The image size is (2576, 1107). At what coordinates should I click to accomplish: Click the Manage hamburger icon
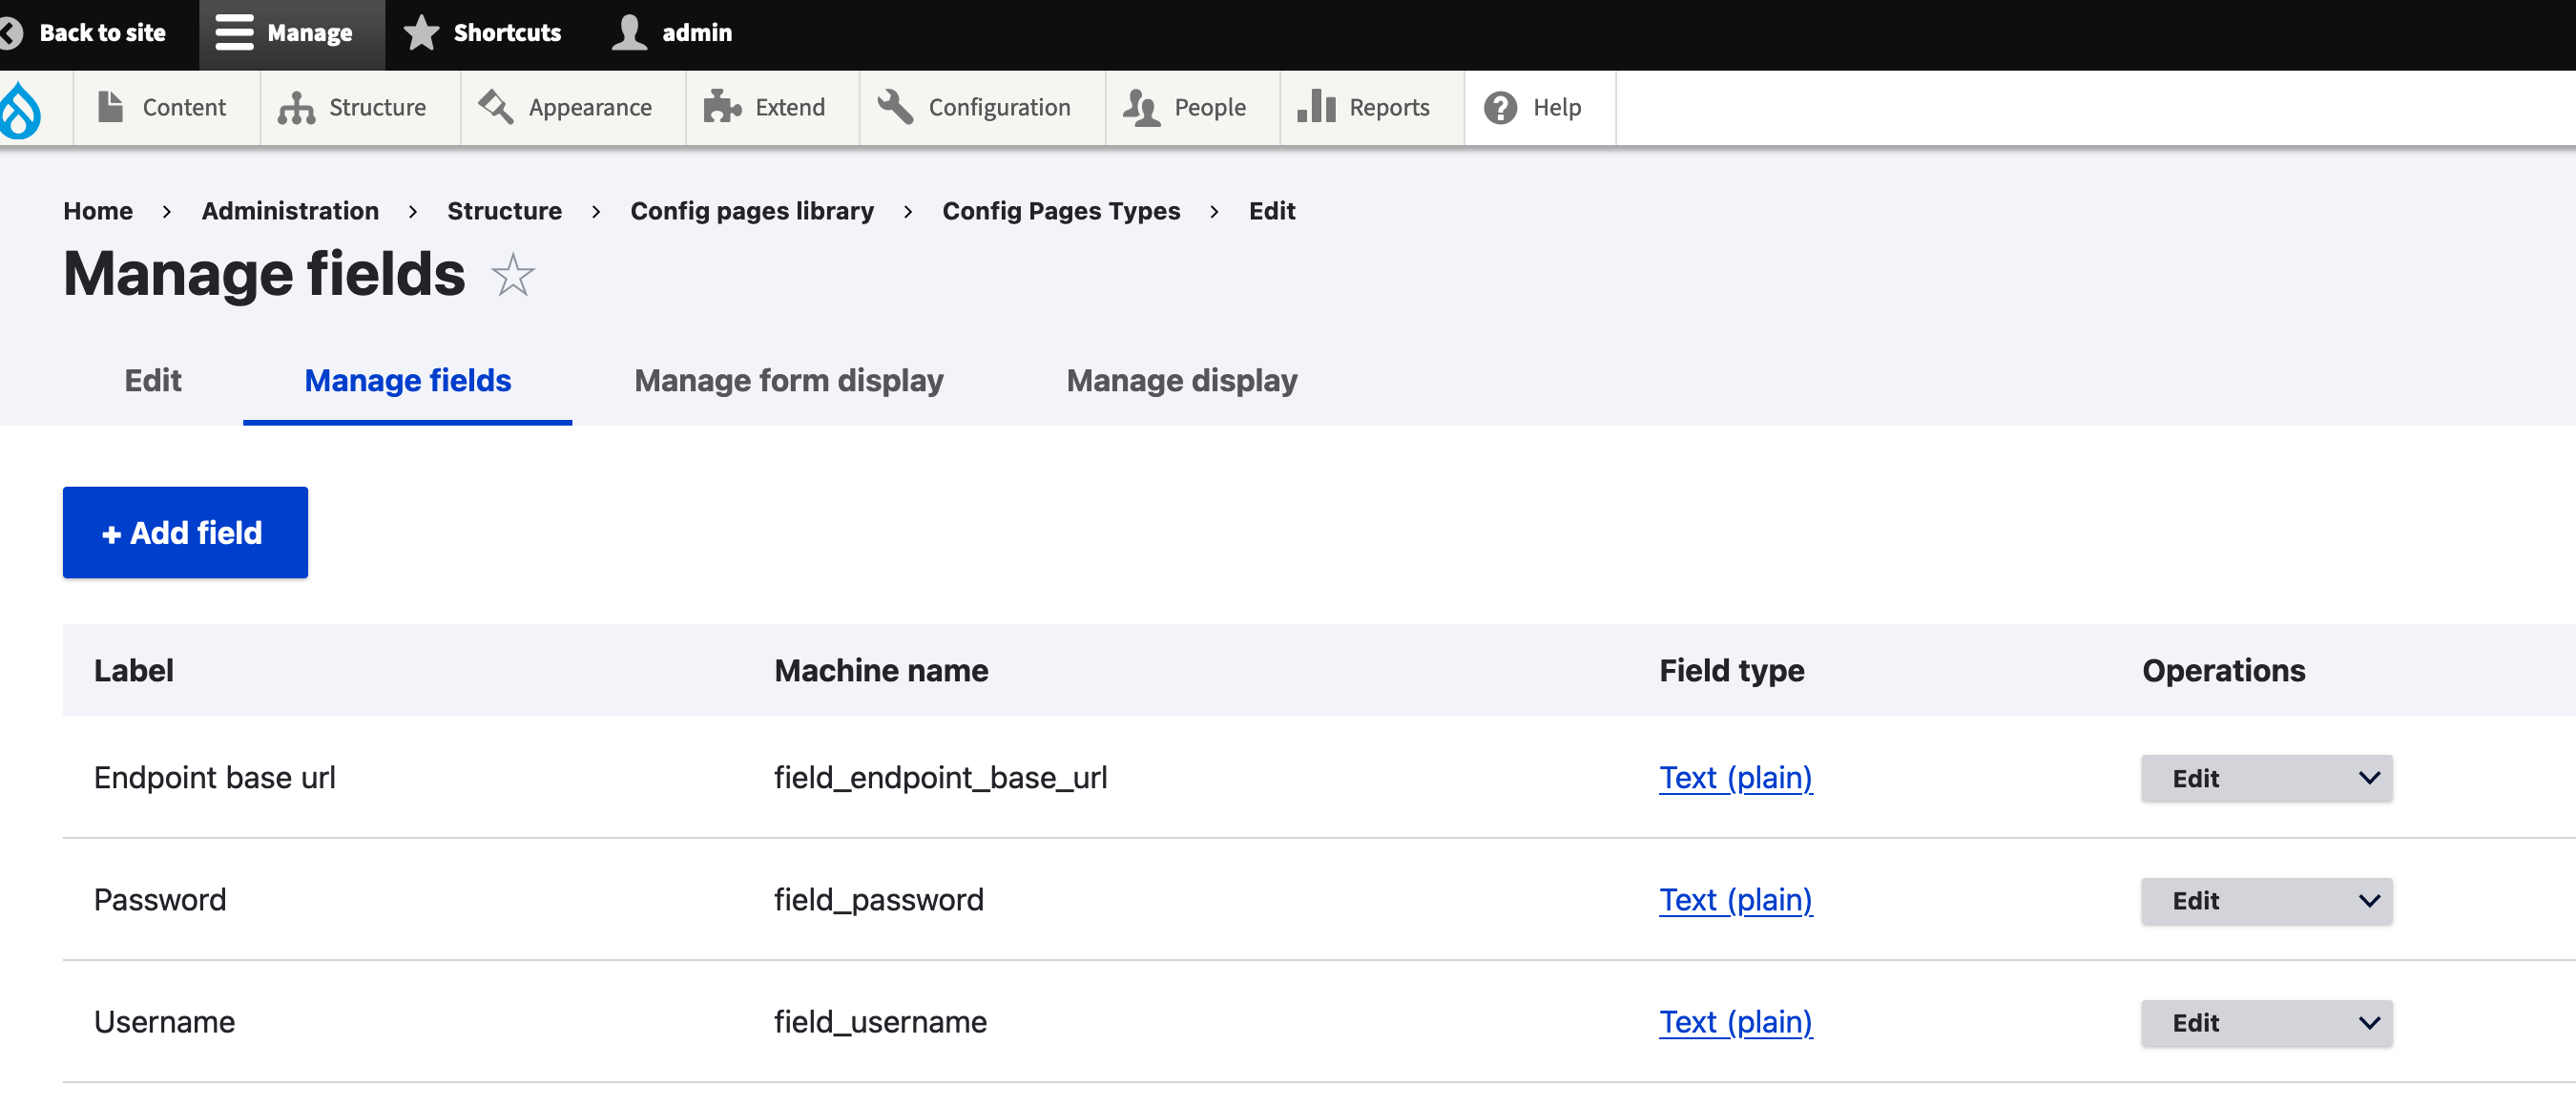[234, 33]
